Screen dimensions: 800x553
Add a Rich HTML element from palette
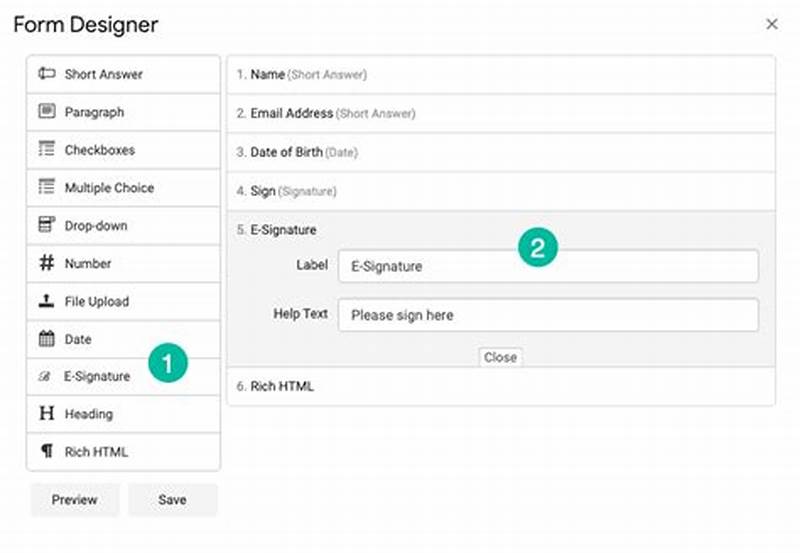[x=123, y=451]
